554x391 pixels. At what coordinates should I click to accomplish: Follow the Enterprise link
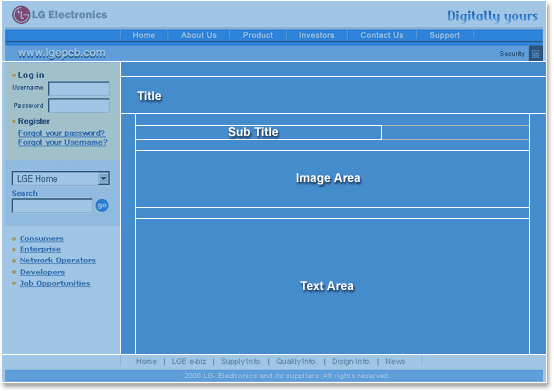click(40, 249)
